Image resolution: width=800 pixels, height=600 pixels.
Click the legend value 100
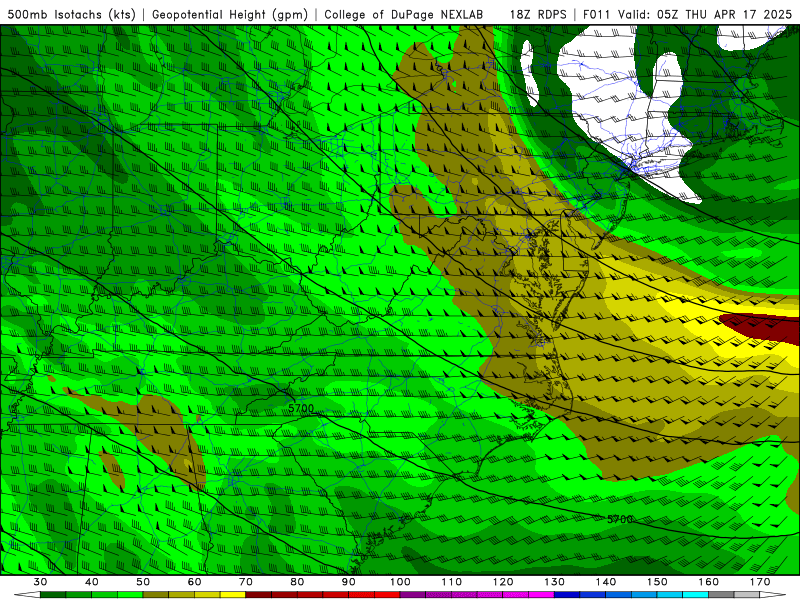(401, 582)
